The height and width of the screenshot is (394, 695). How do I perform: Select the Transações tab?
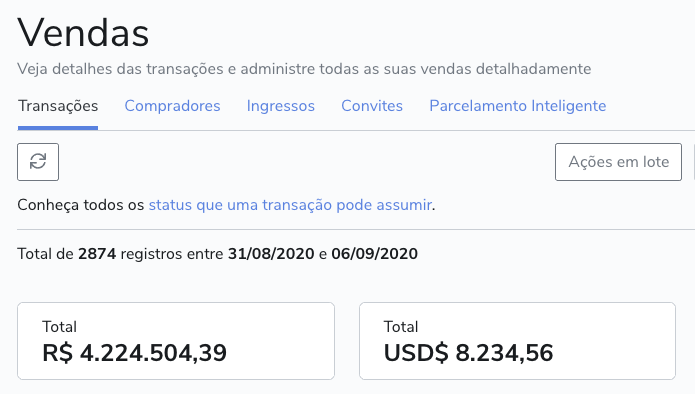pos(58,106)
